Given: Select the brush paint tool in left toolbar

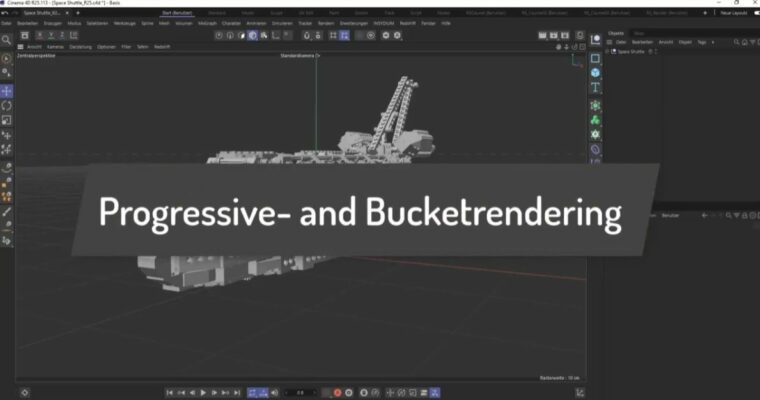Looking at the screenshot, I should (6, 212).
